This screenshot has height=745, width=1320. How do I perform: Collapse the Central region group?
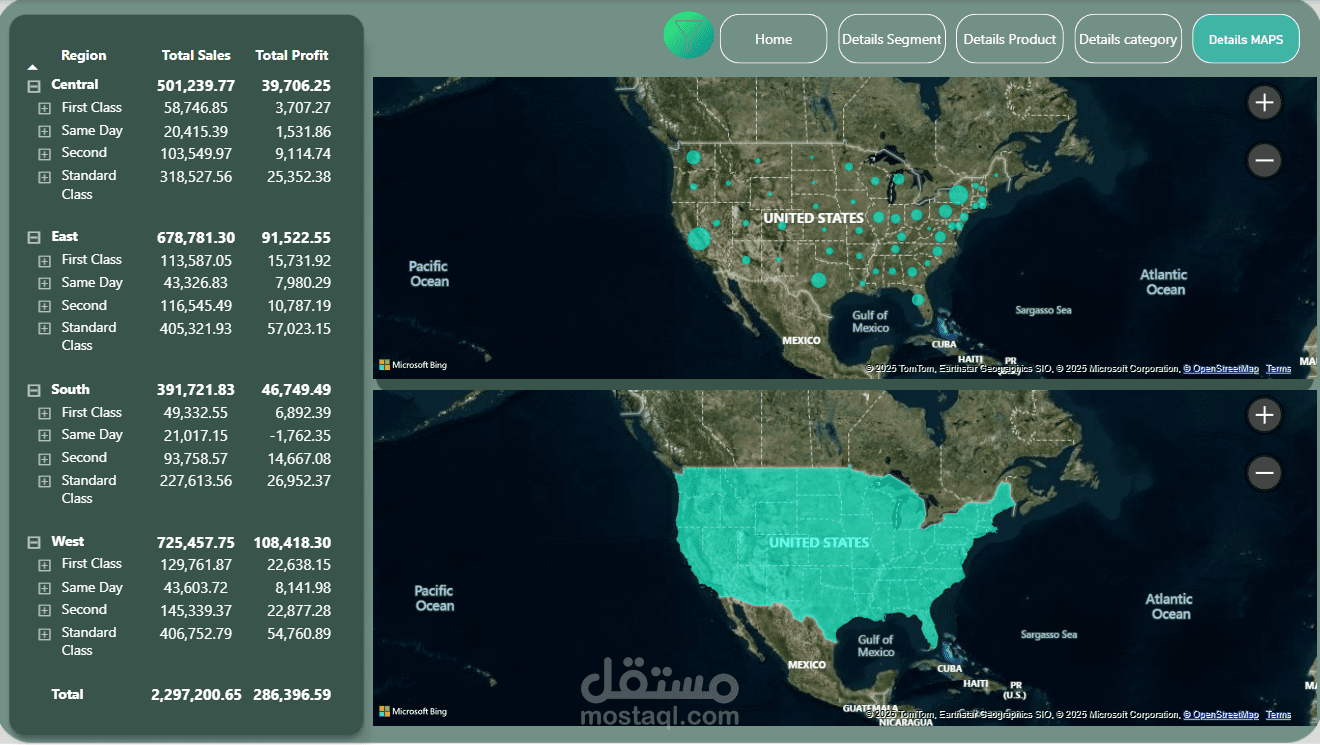(x=33, y=87)
